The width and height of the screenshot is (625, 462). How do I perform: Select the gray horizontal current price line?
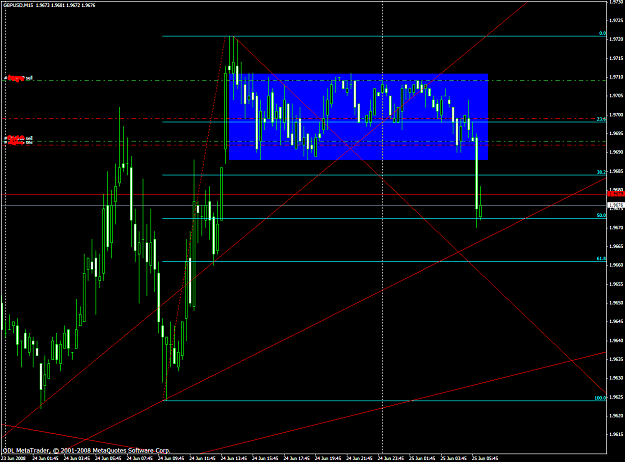[303, 205]
